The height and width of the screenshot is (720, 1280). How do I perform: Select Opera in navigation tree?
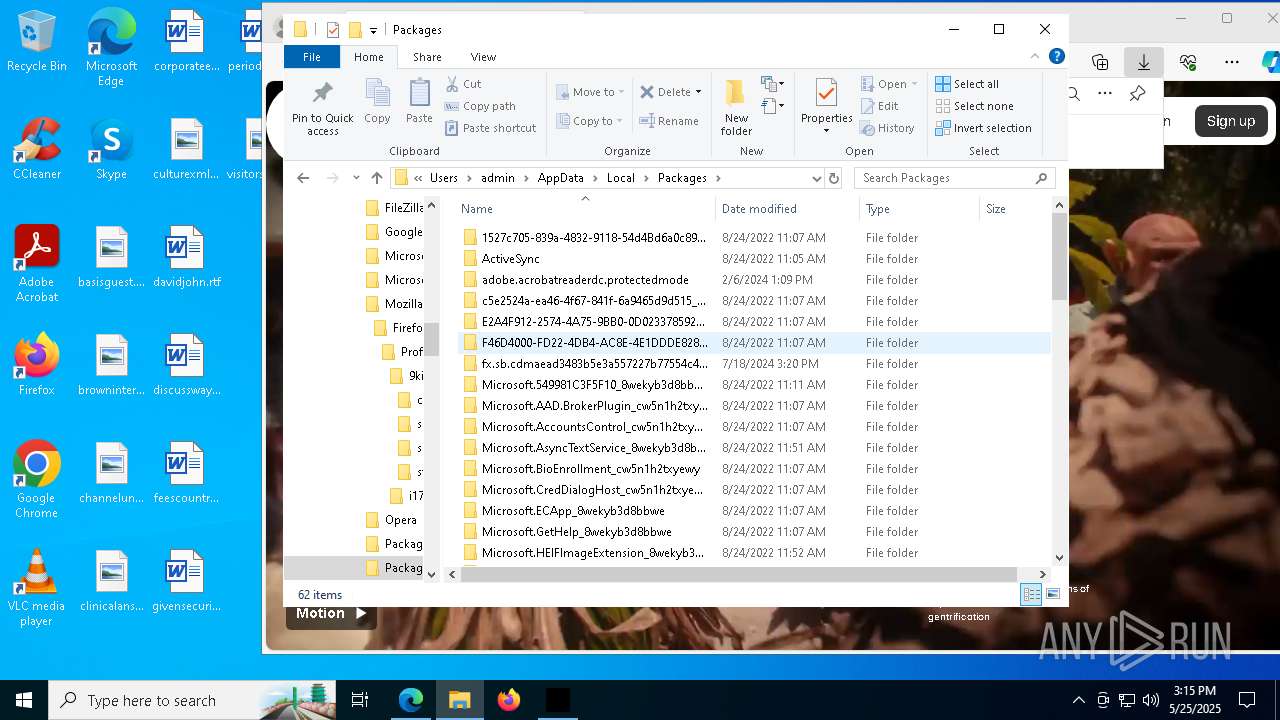pyautogui.click(x=400, y=520)
